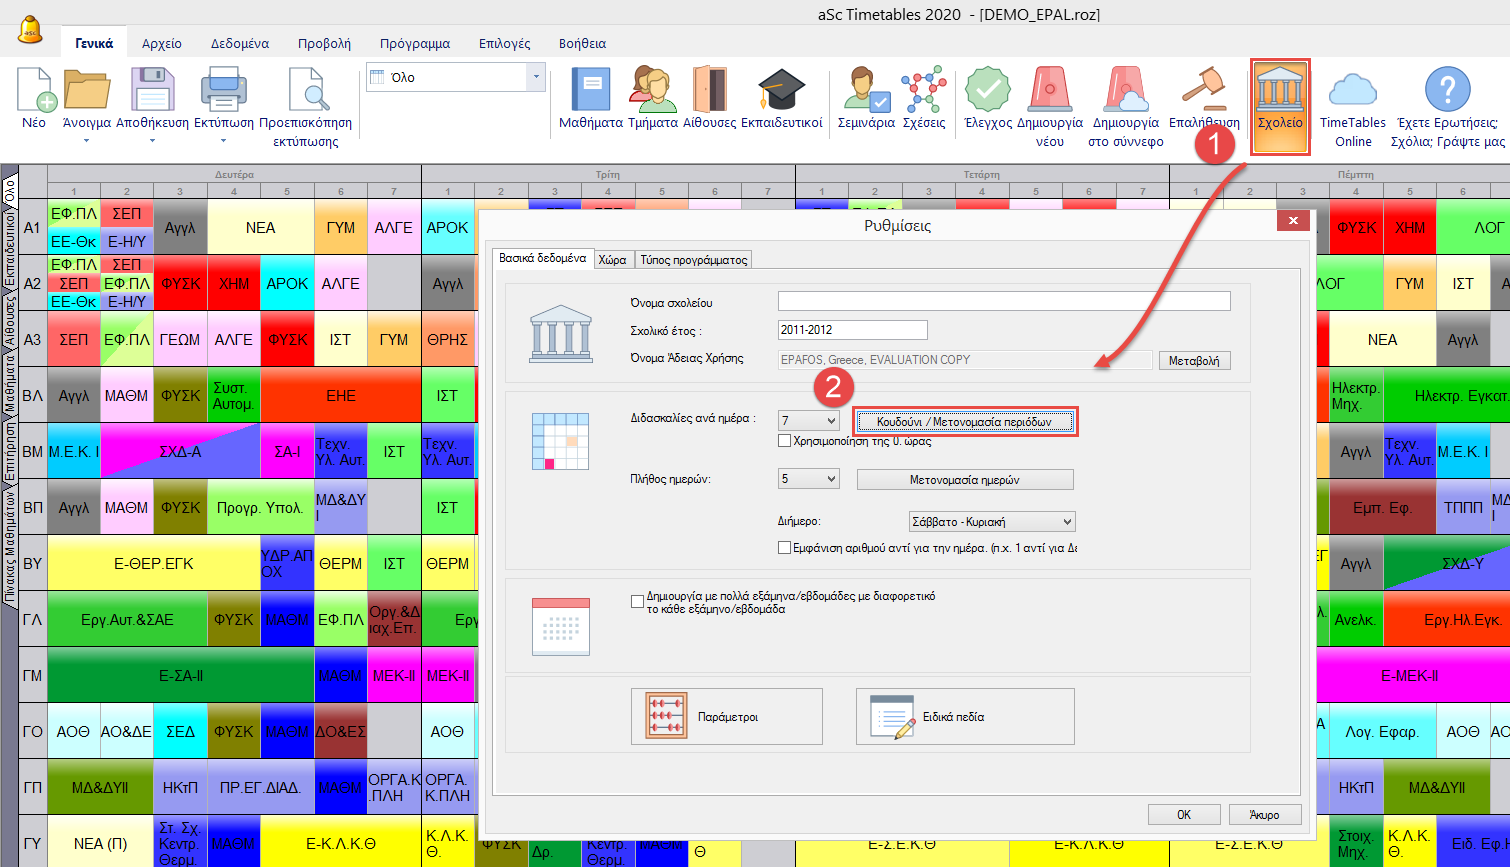Open the Σεμινάρια toolbar icon
The height and width of the screenshot is (867, 1510).
(866, 91)
